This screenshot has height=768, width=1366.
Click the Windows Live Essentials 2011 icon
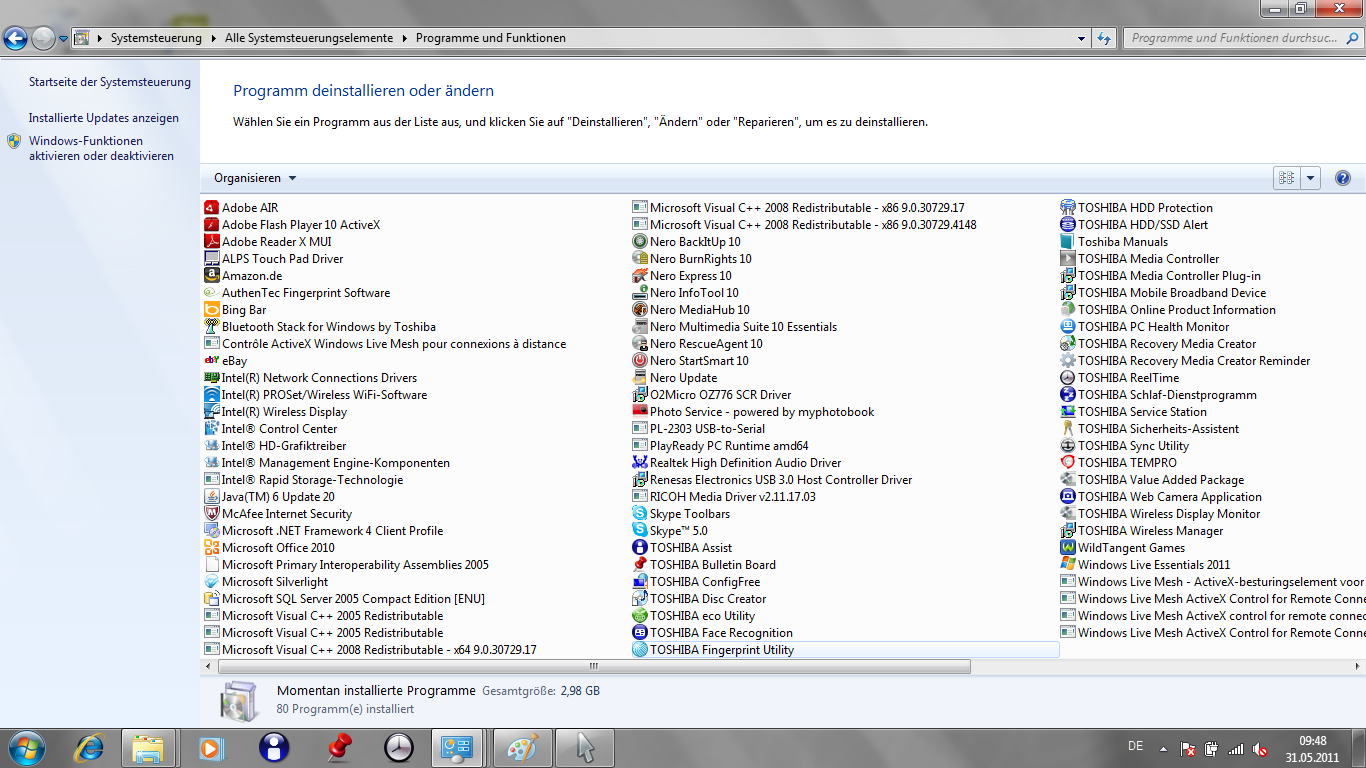[1068, 565]
